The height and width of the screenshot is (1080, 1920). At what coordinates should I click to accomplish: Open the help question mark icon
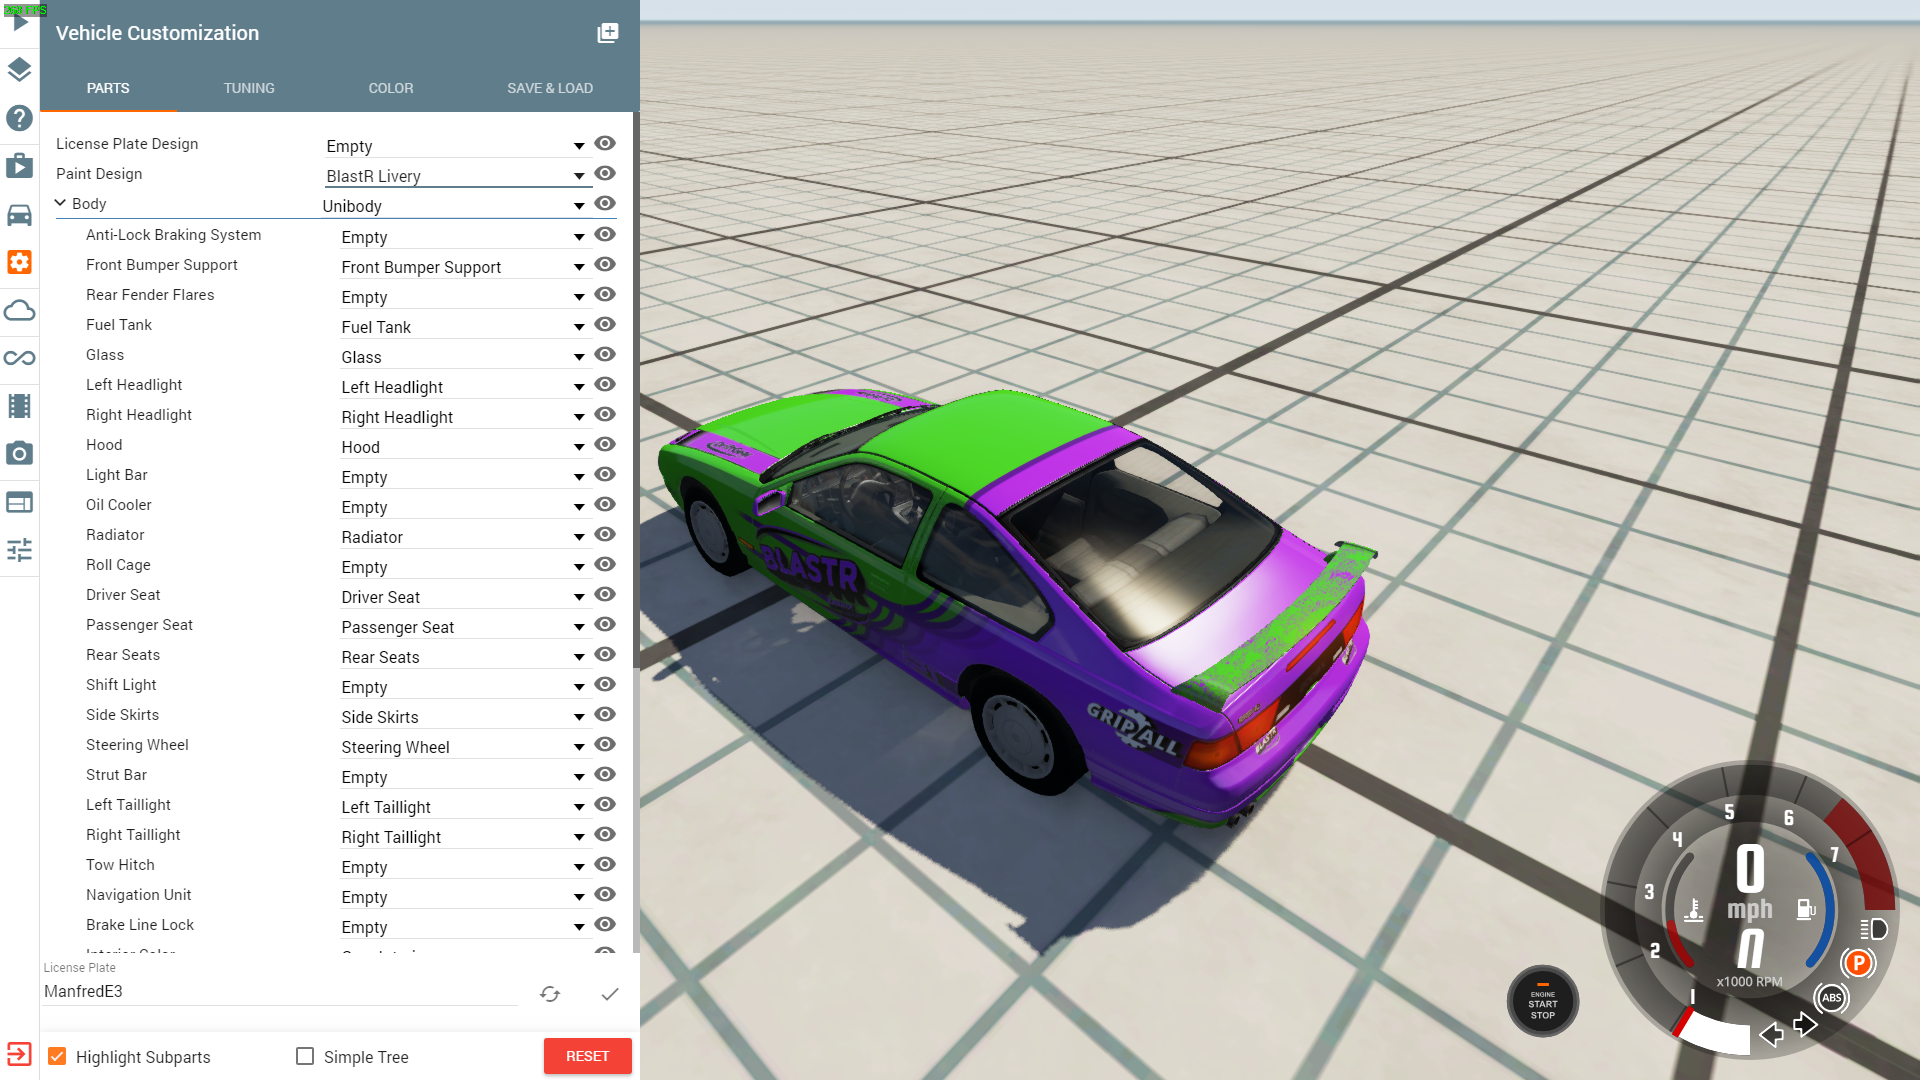click(x=20, y=118)
